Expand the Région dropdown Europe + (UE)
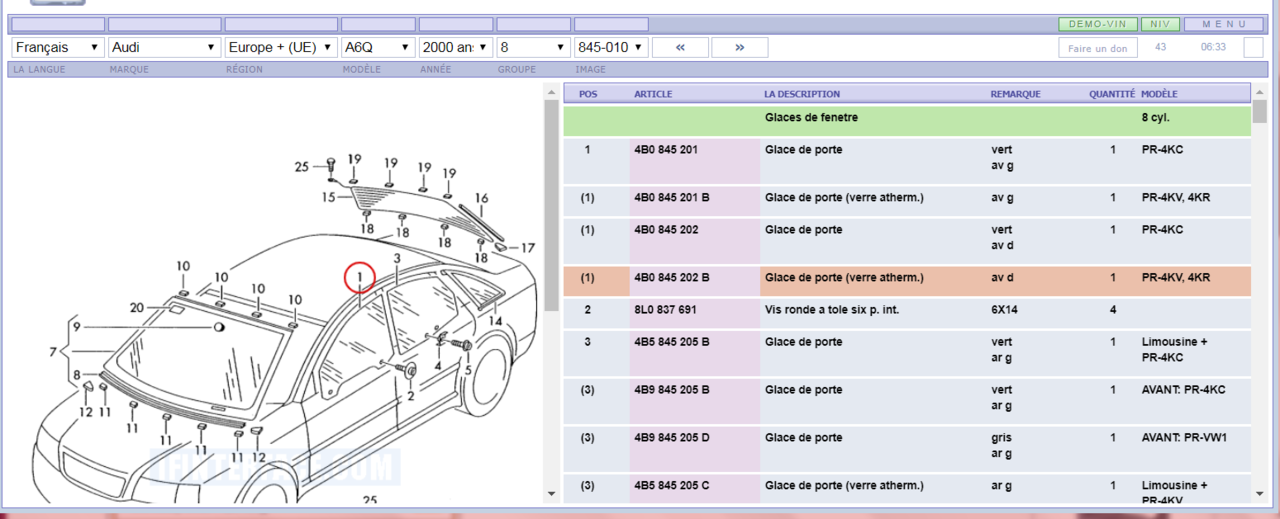Viewport: 1280px width, 519px height. (281, 47)
